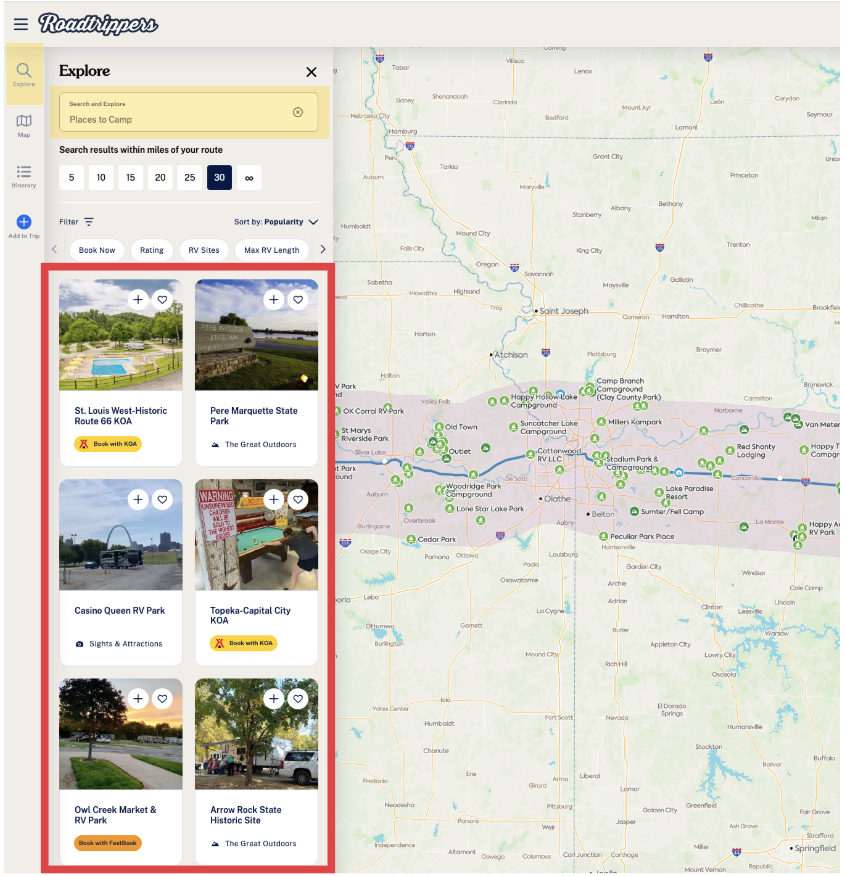Open the Itinerary sidebar icon
Viewport: 846px width, 876px height.
click(x=24, y=176)
